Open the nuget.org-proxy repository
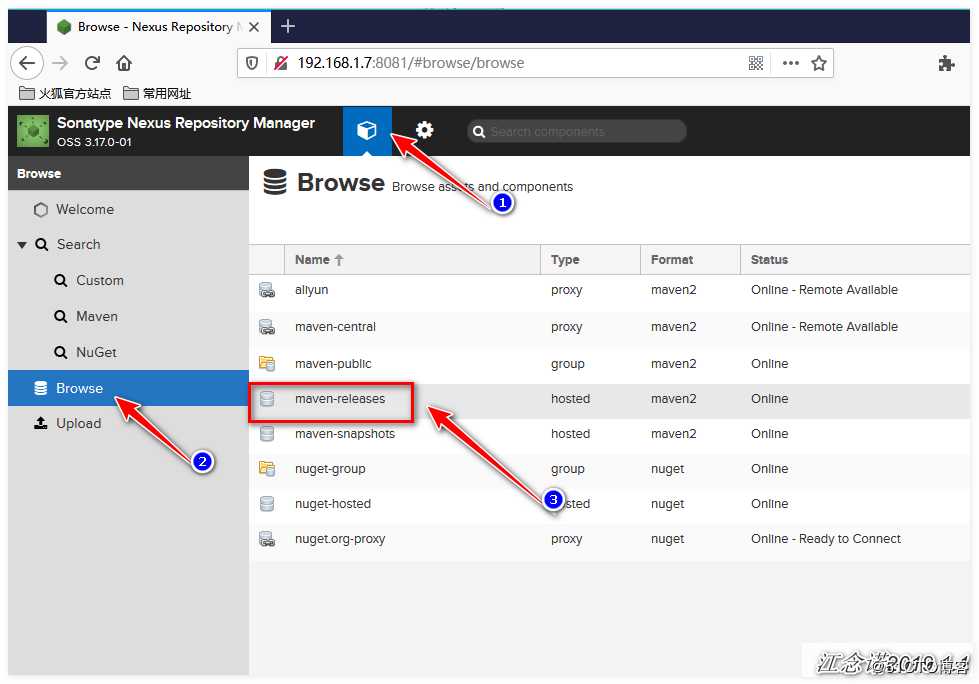Image resolution: width=979 pixels, height=684 pixels. pos(340,539)
